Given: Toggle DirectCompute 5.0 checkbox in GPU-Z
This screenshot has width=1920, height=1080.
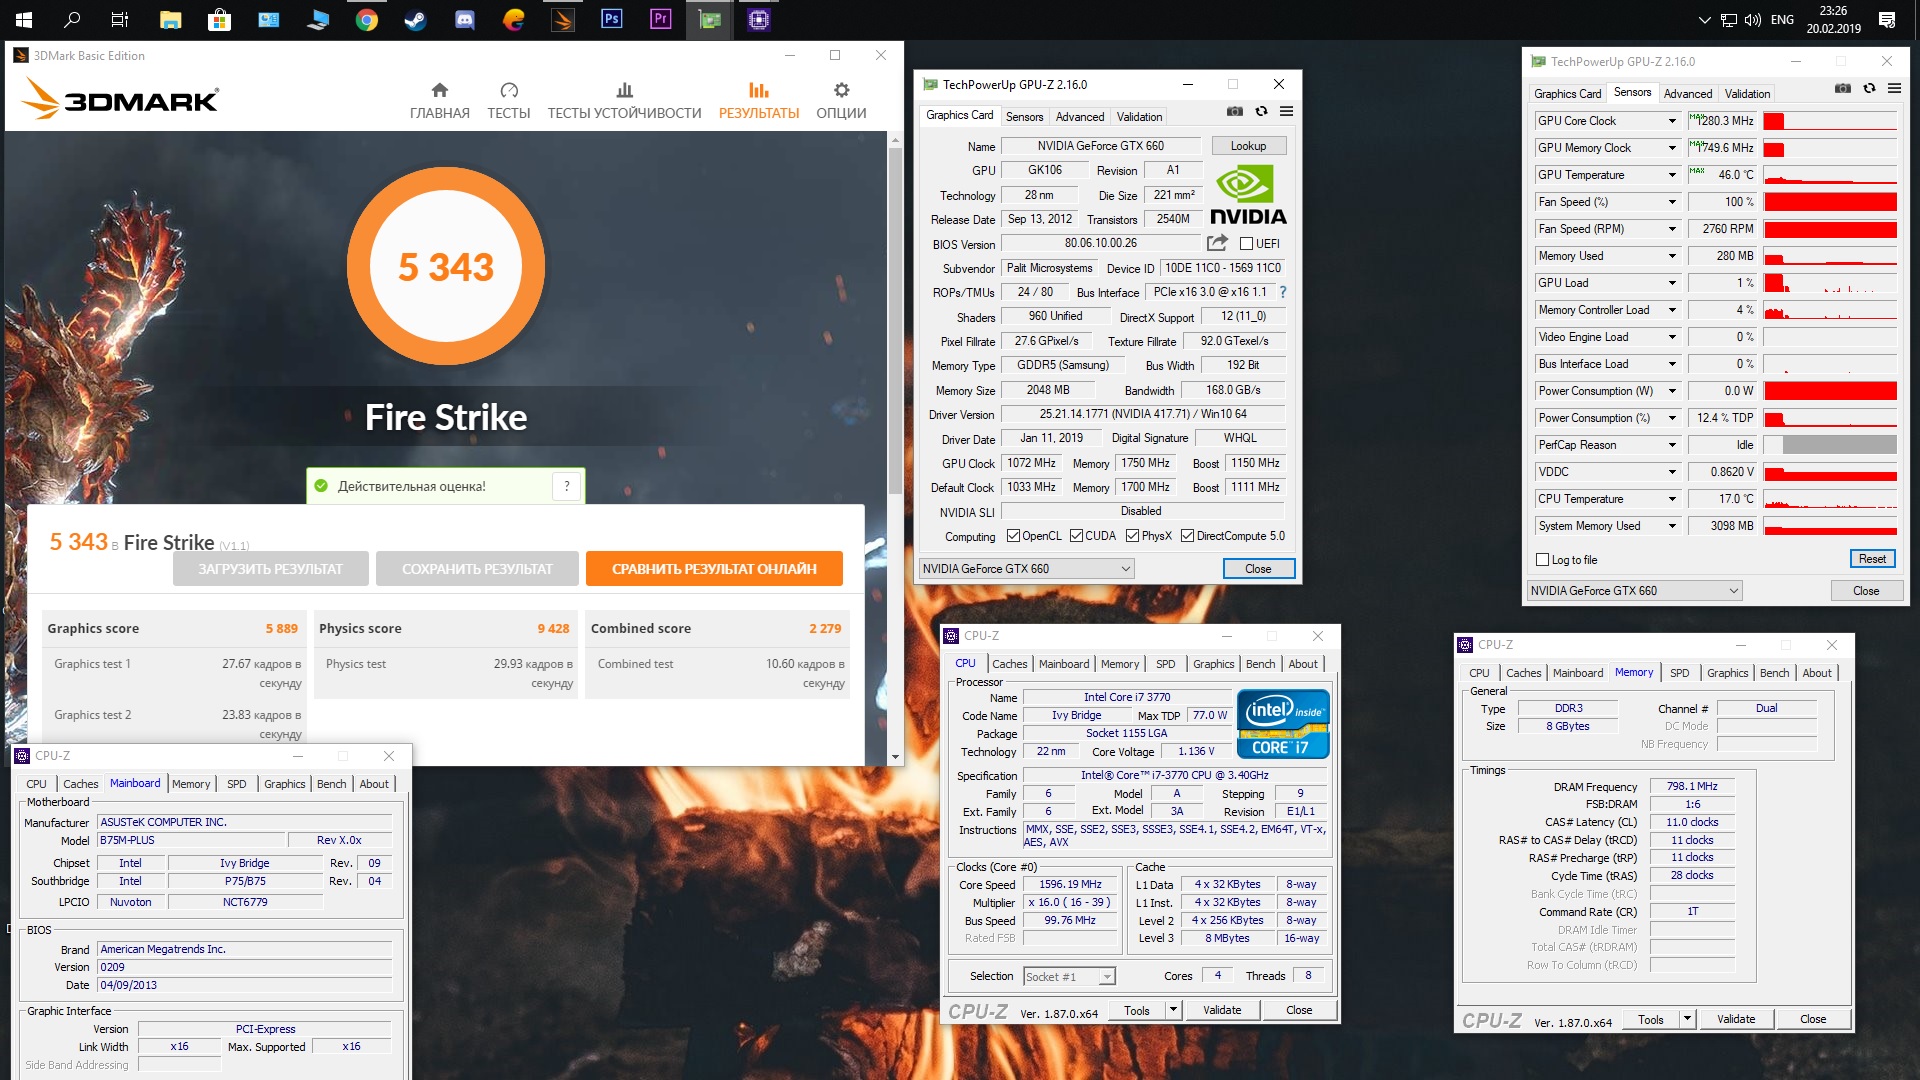Looking at the screenshot, I should pos(1187,536).
